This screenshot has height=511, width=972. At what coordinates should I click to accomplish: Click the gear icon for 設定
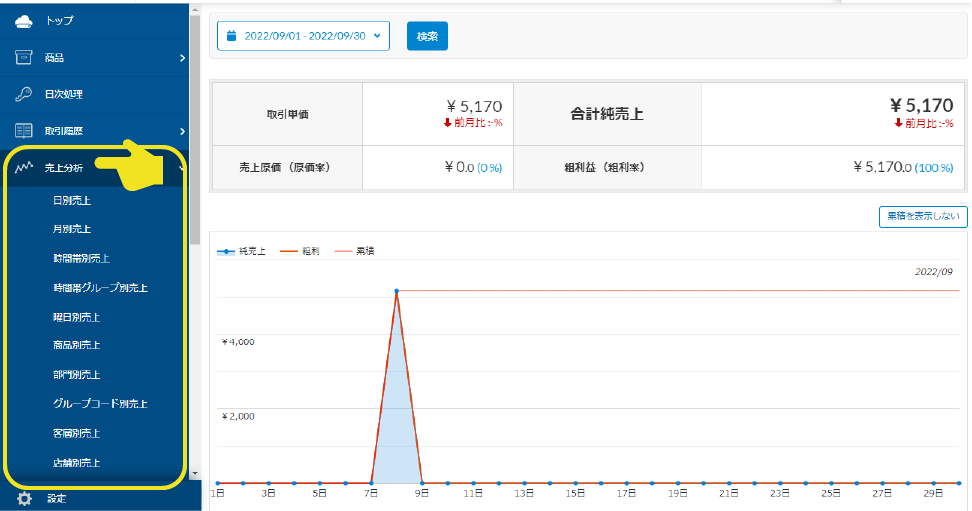[25, 498]
